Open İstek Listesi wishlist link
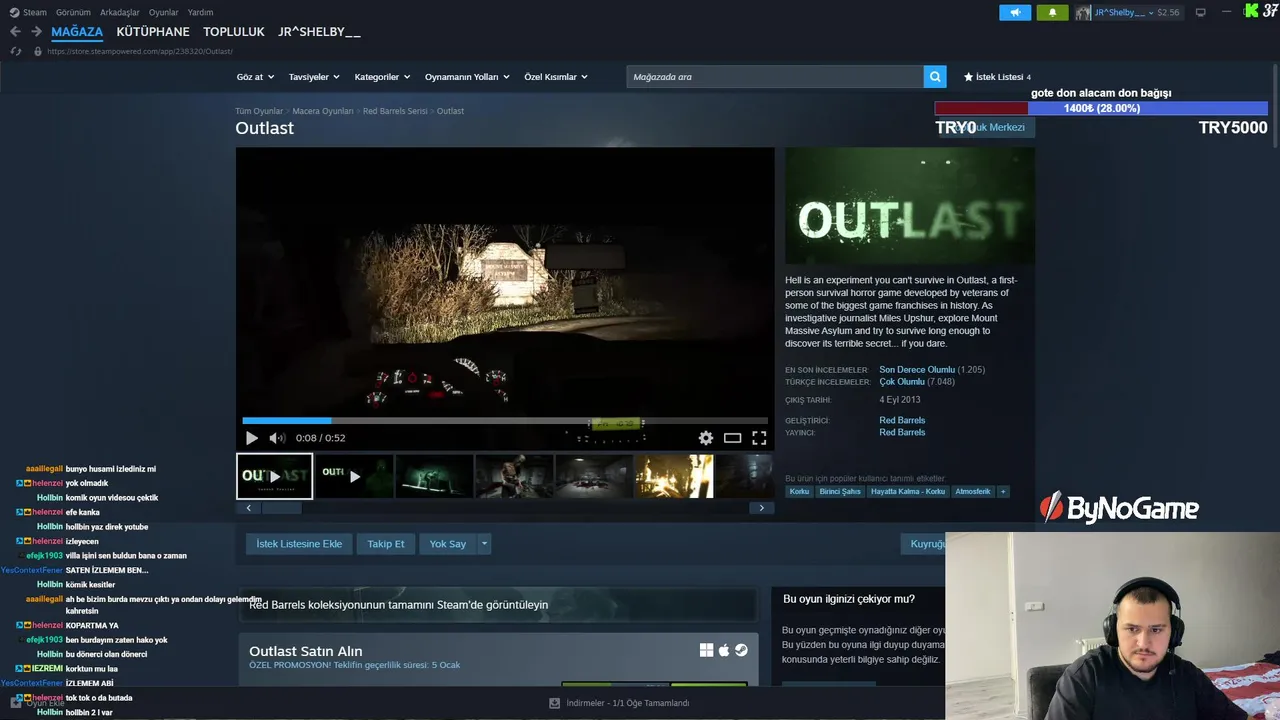Viewport: 1280px width, 720px height. (x=997, y=77)
